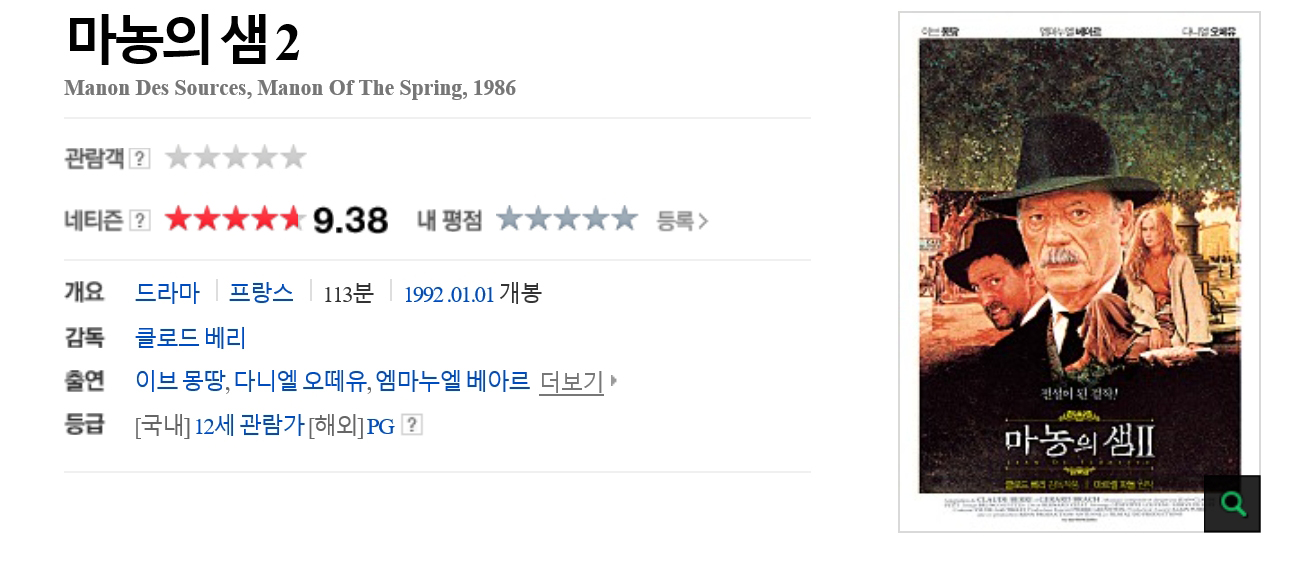The image size is (1291, 575).
Task: Open the 마농의 샘 II movie poster
Action: click(1078, 265)
